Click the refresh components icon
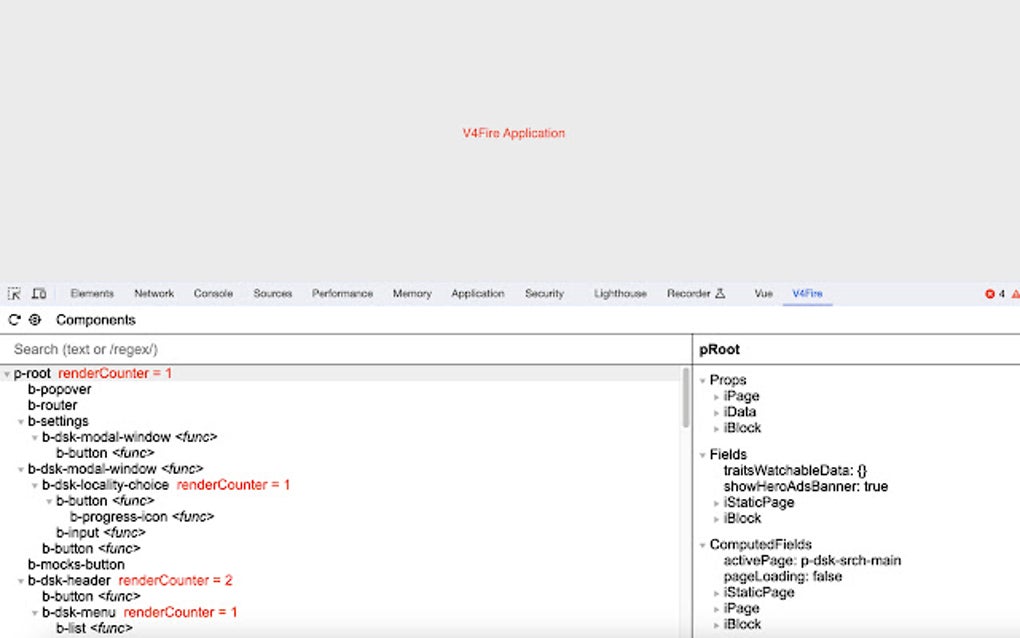Screen dimensions: 1020x638 click(12, 320)
